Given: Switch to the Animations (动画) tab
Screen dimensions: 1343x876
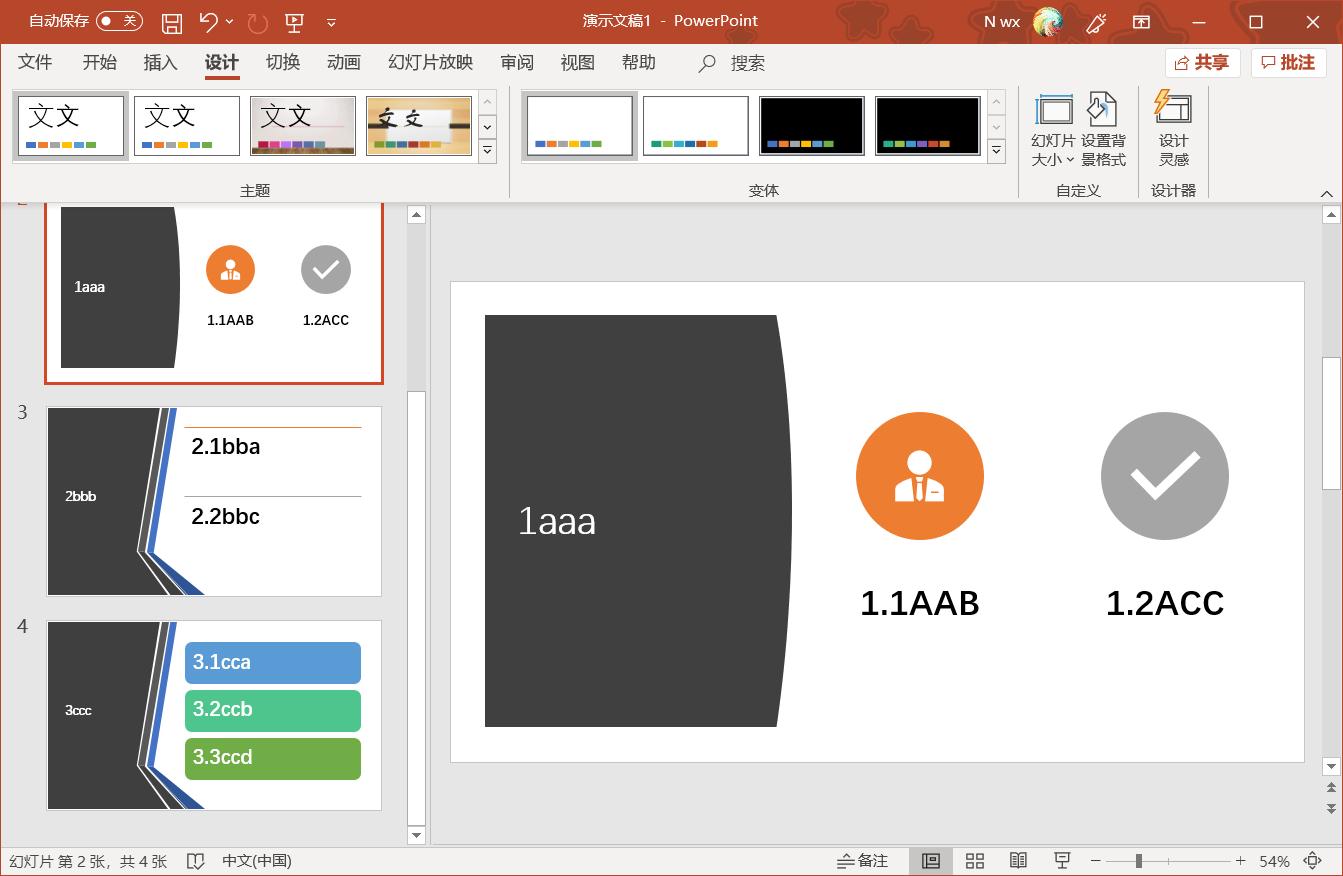Looking at the screenshot, I should coord(343,63).
